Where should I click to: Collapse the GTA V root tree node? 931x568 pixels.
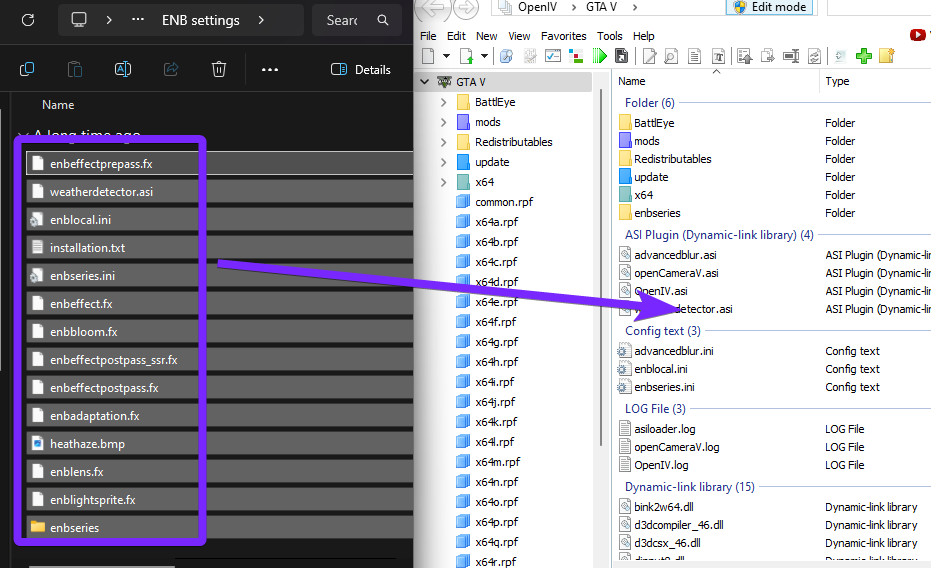tap(425, 82)
